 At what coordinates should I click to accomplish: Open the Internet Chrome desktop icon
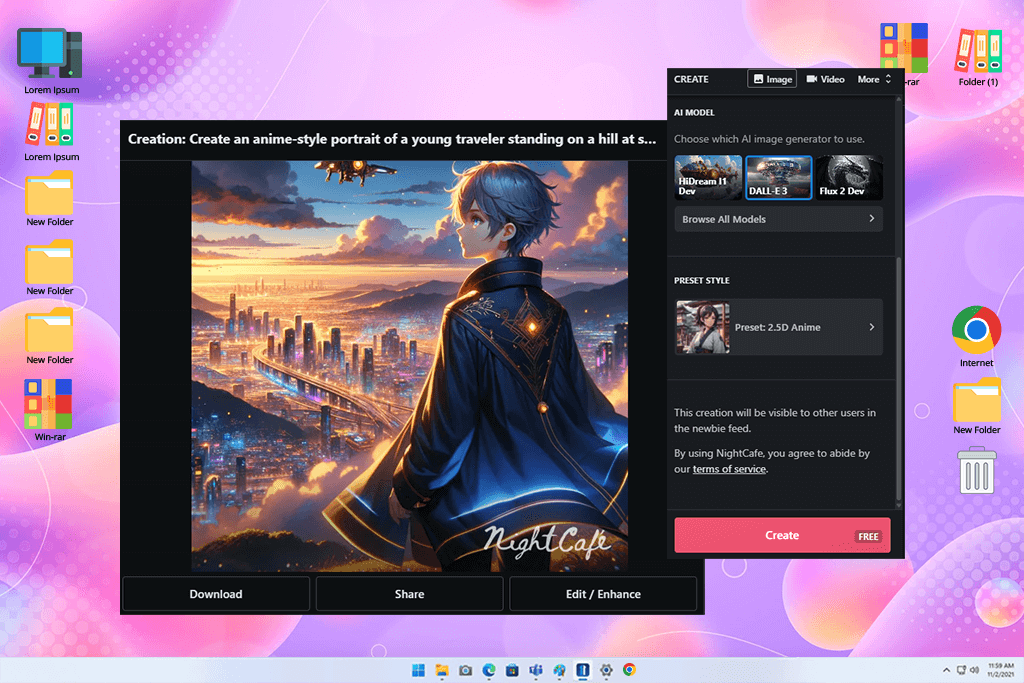pos(976,336)
